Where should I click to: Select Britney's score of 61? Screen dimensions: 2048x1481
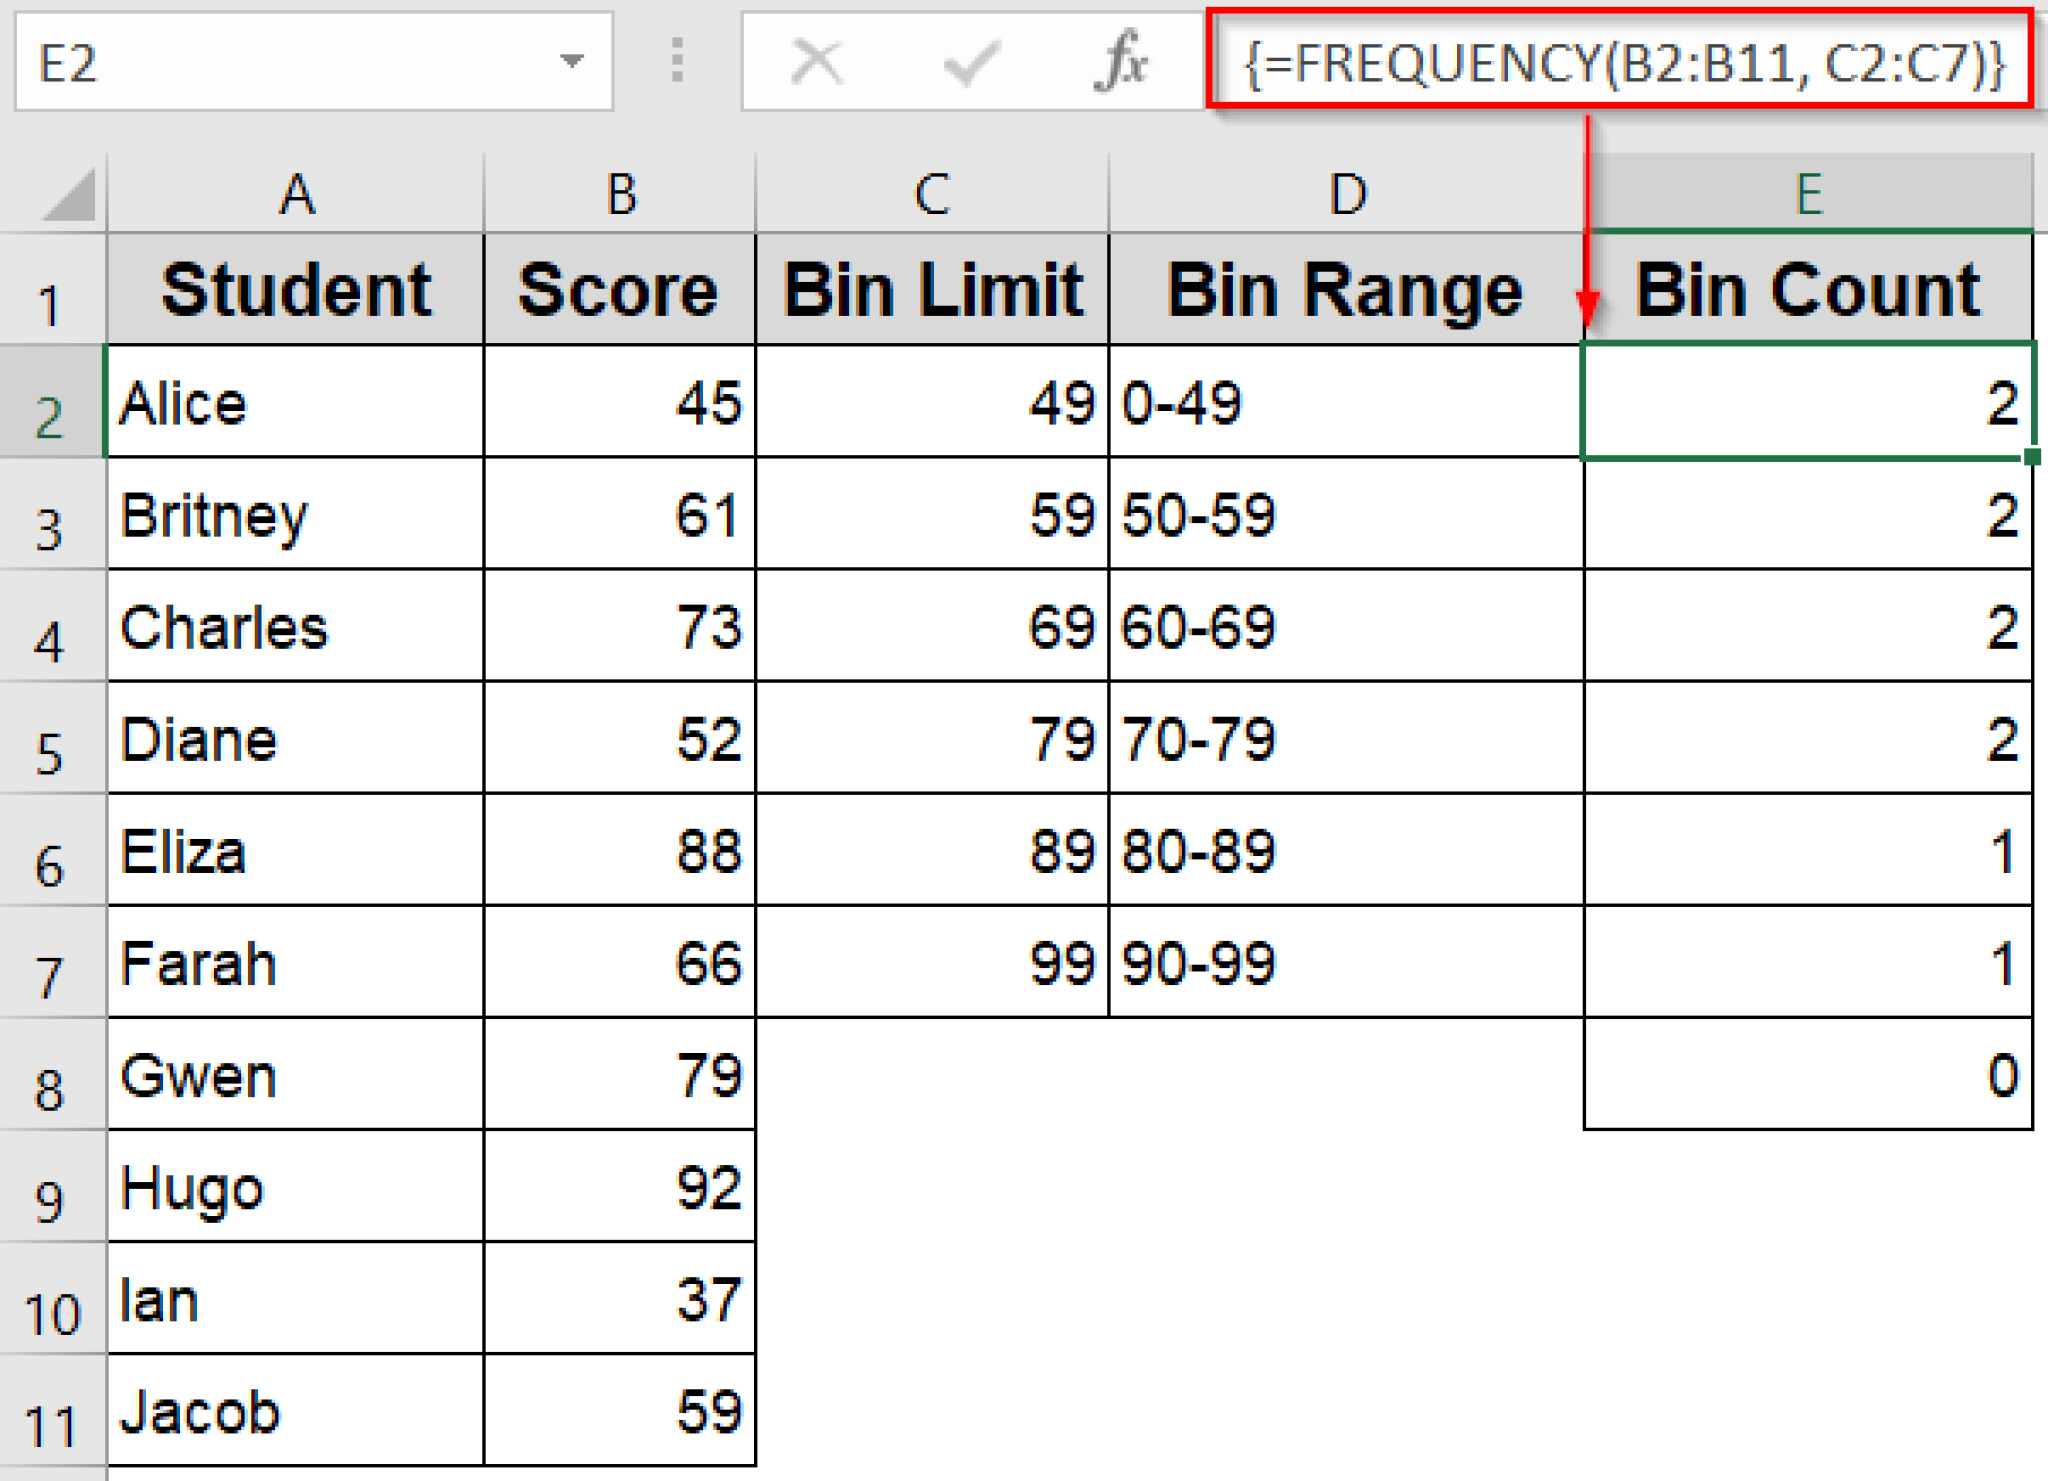[x=618, y=515]
